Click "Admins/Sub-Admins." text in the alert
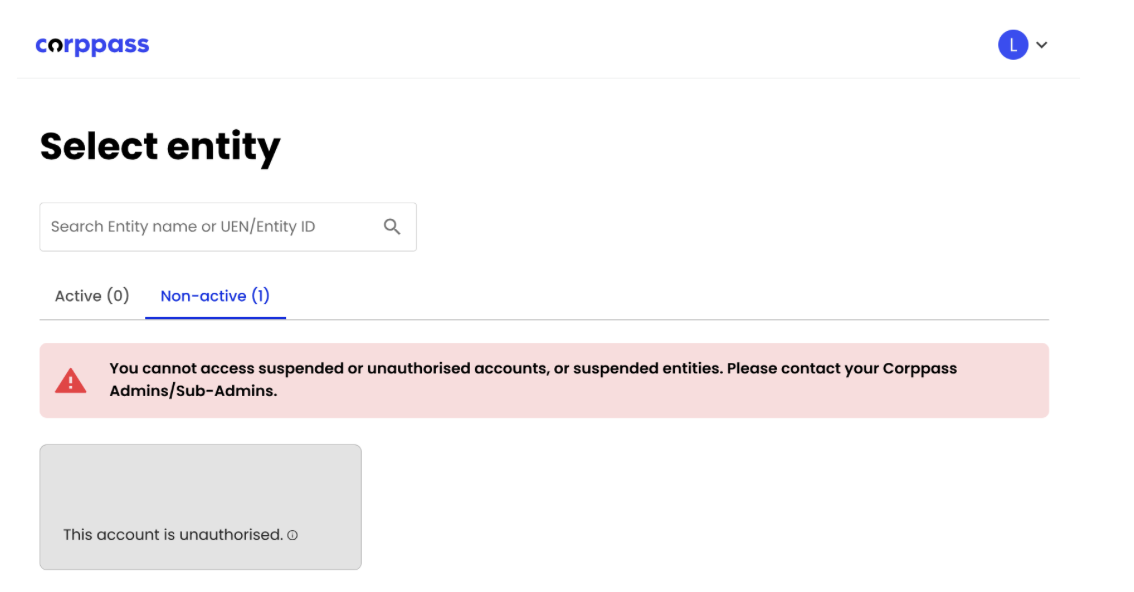This screenshot has height=592, width=1134. pos(193,391)
